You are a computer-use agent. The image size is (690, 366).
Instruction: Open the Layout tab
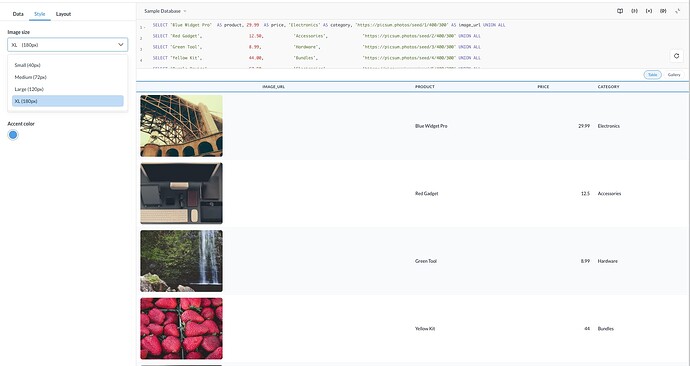(x=63, y=14)
